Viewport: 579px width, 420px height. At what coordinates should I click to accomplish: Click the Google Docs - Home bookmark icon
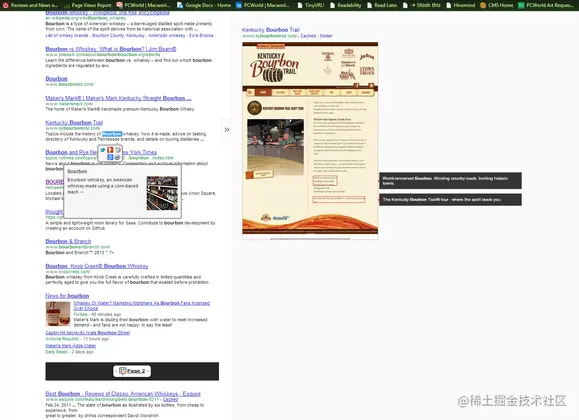(180, 5)
